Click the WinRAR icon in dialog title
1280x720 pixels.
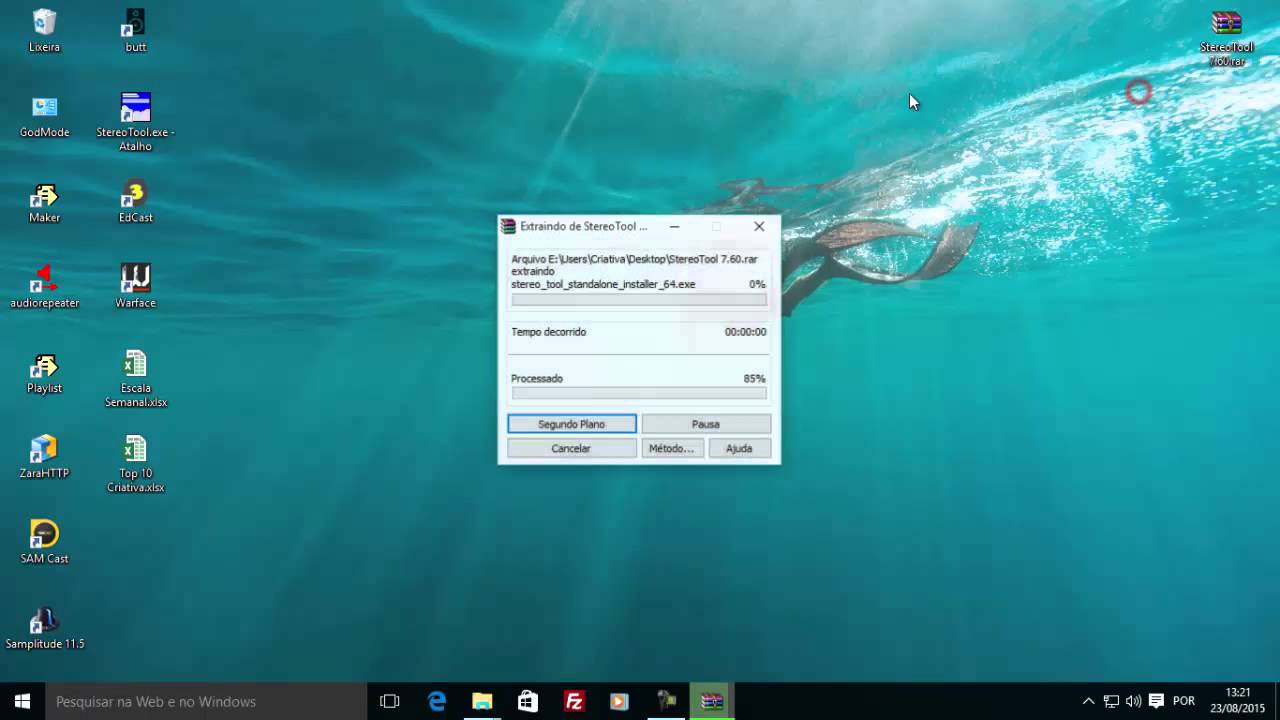click(508, 227)
